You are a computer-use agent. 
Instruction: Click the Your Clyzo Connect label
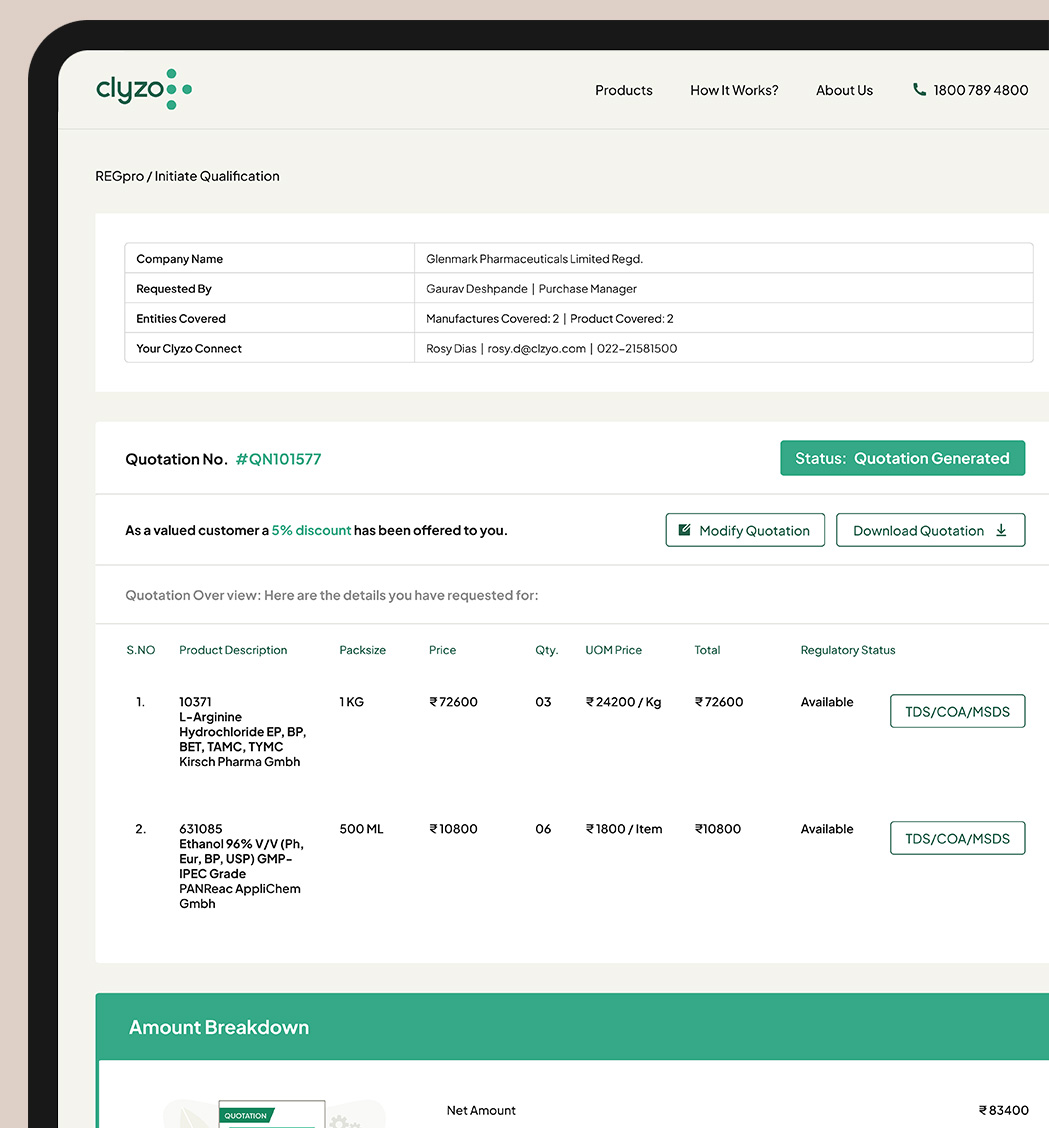tap(189, 348)
